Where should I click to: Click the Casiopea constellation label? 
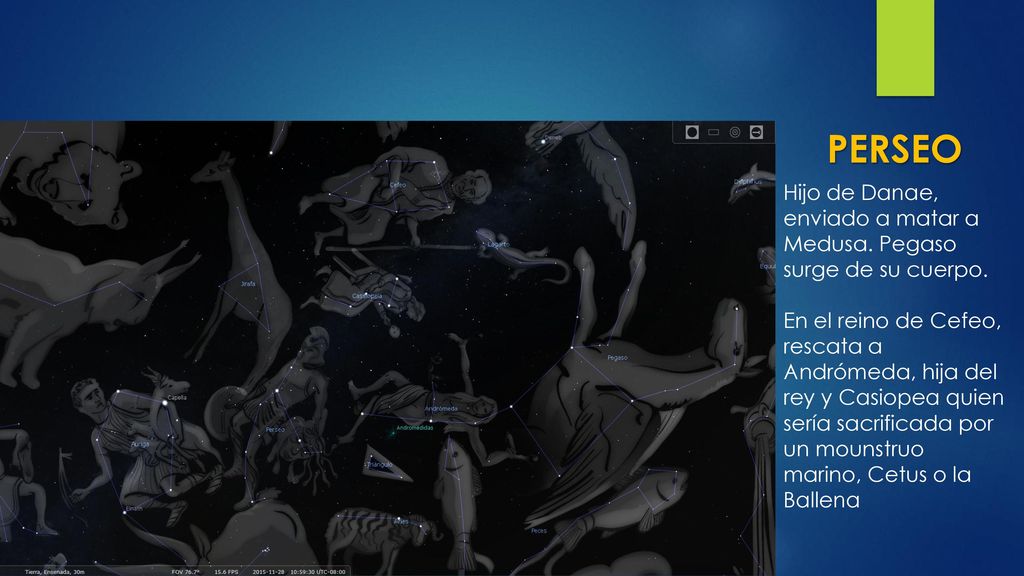(366, 296)
